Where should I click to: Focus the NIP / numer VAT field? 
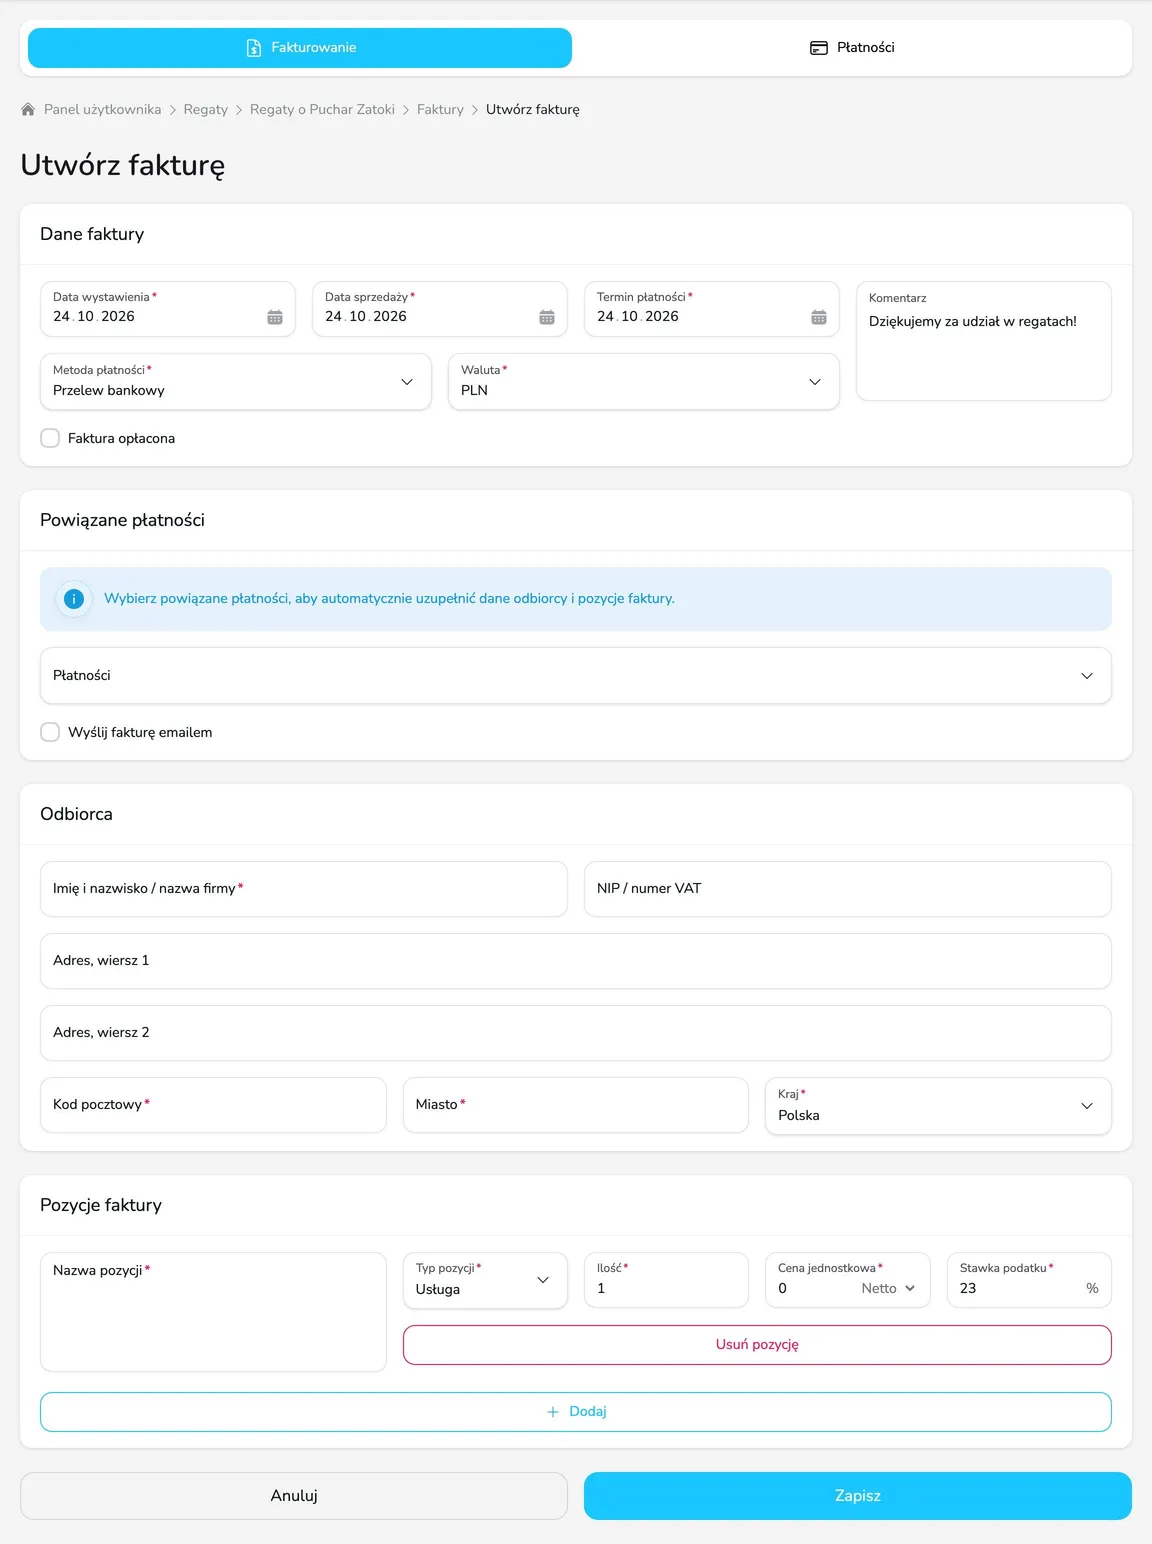tap(848, 889)
